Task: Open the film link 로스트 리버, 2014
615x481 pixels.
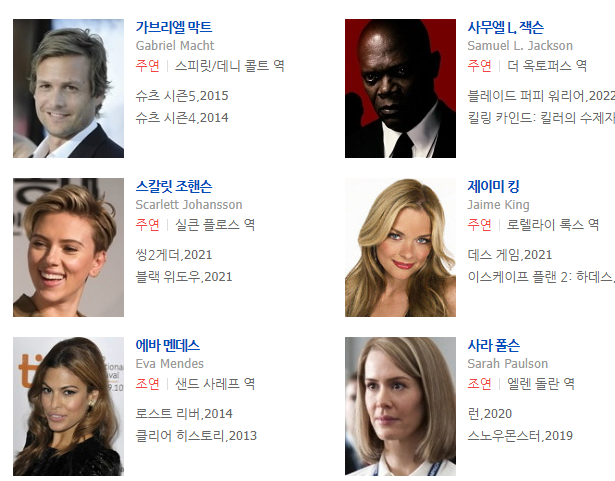Action: coord(184,414)
